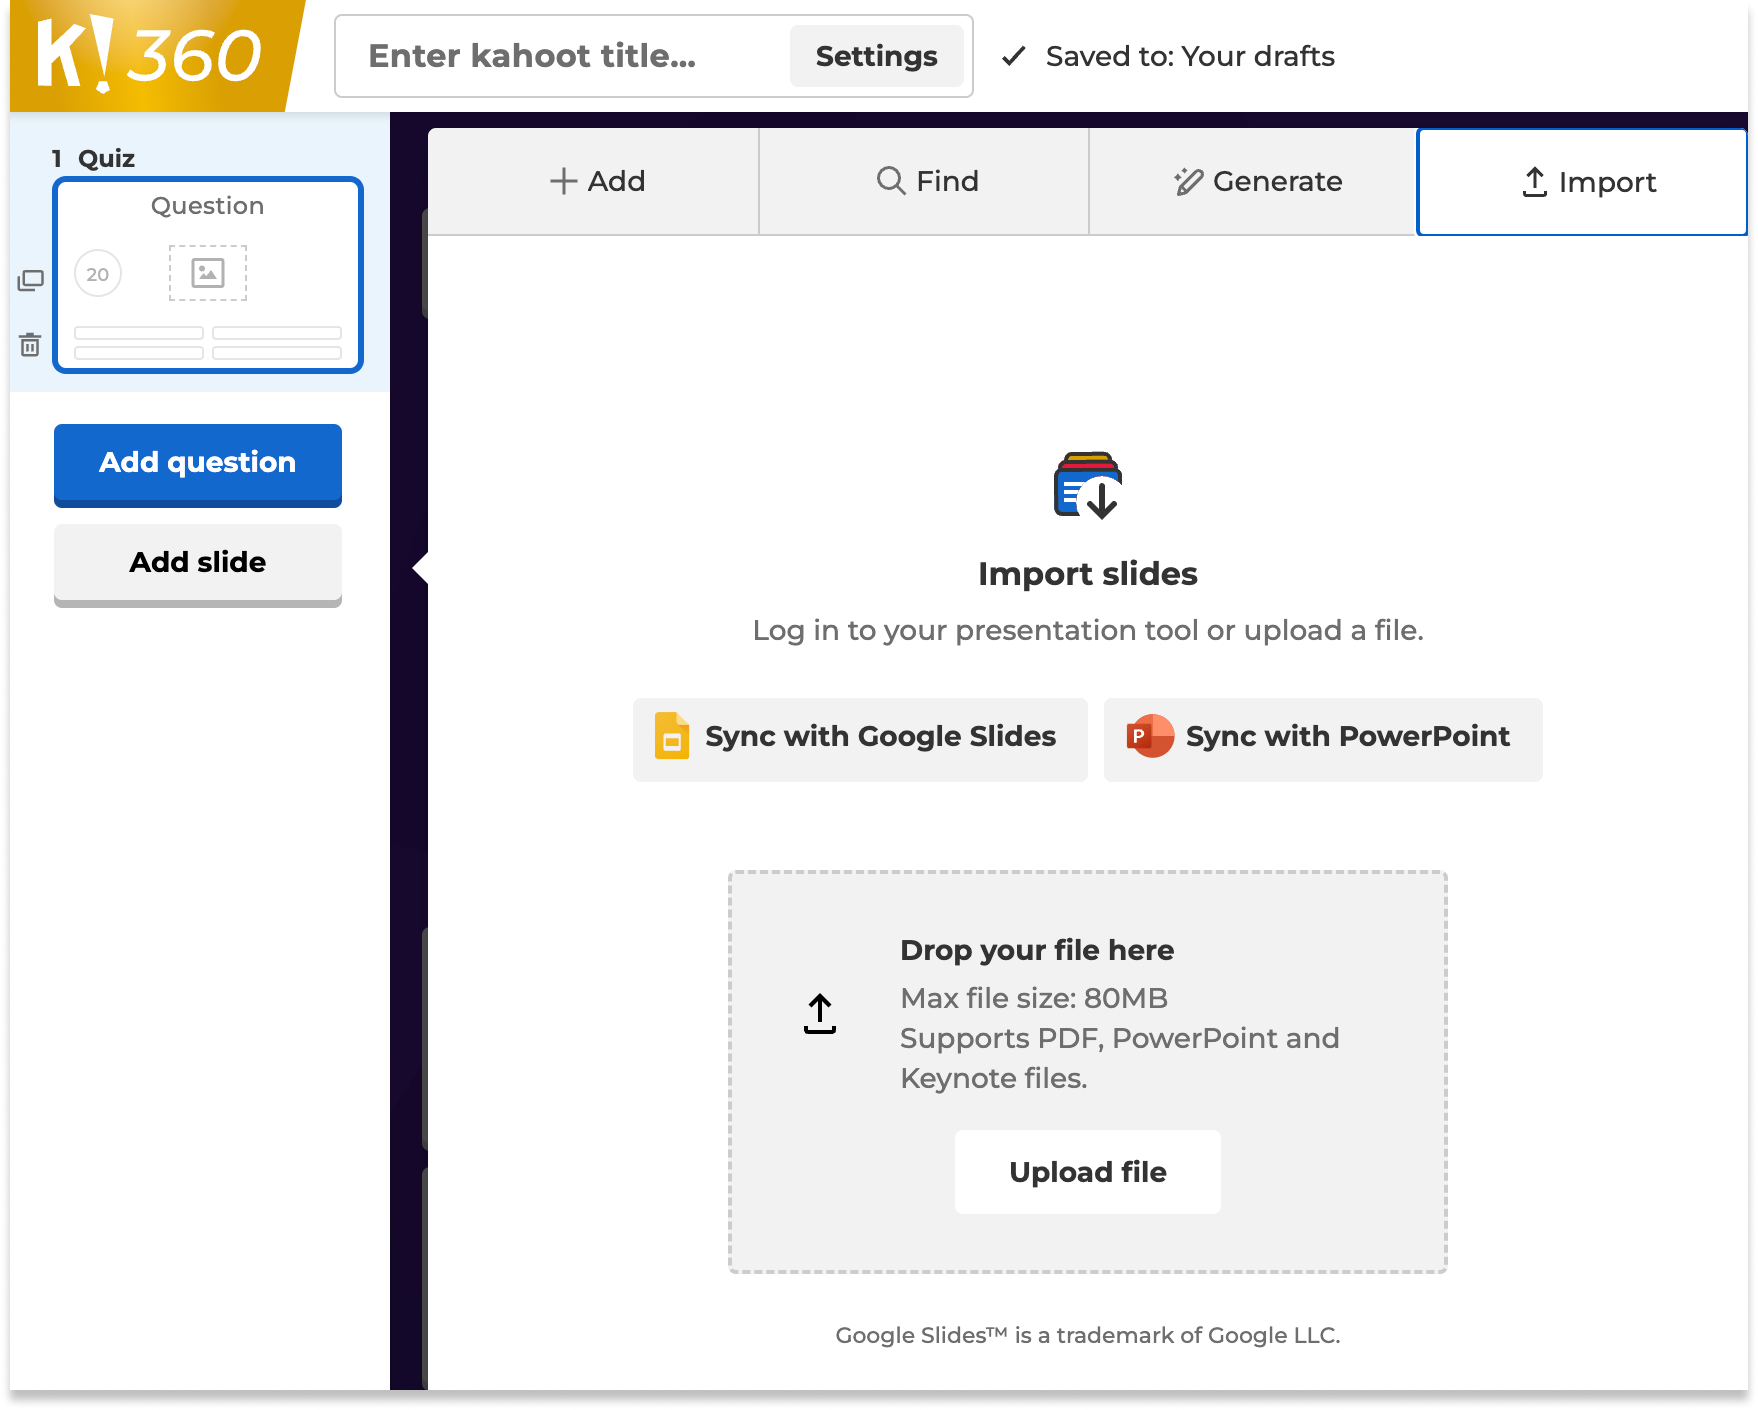This screenshot has height=1410, width=1758.
Task: Click the upload arrow icon in drop zone
Action: 820,1014
